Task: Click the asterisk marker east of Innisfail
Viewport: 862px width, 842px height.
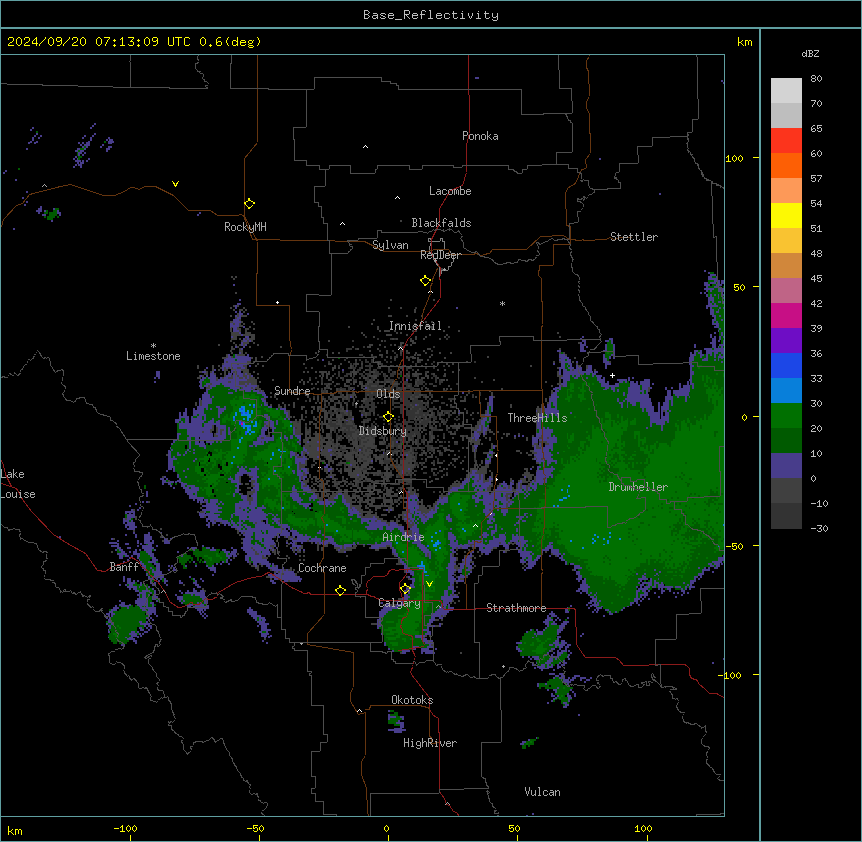Action: pos(502,303)
